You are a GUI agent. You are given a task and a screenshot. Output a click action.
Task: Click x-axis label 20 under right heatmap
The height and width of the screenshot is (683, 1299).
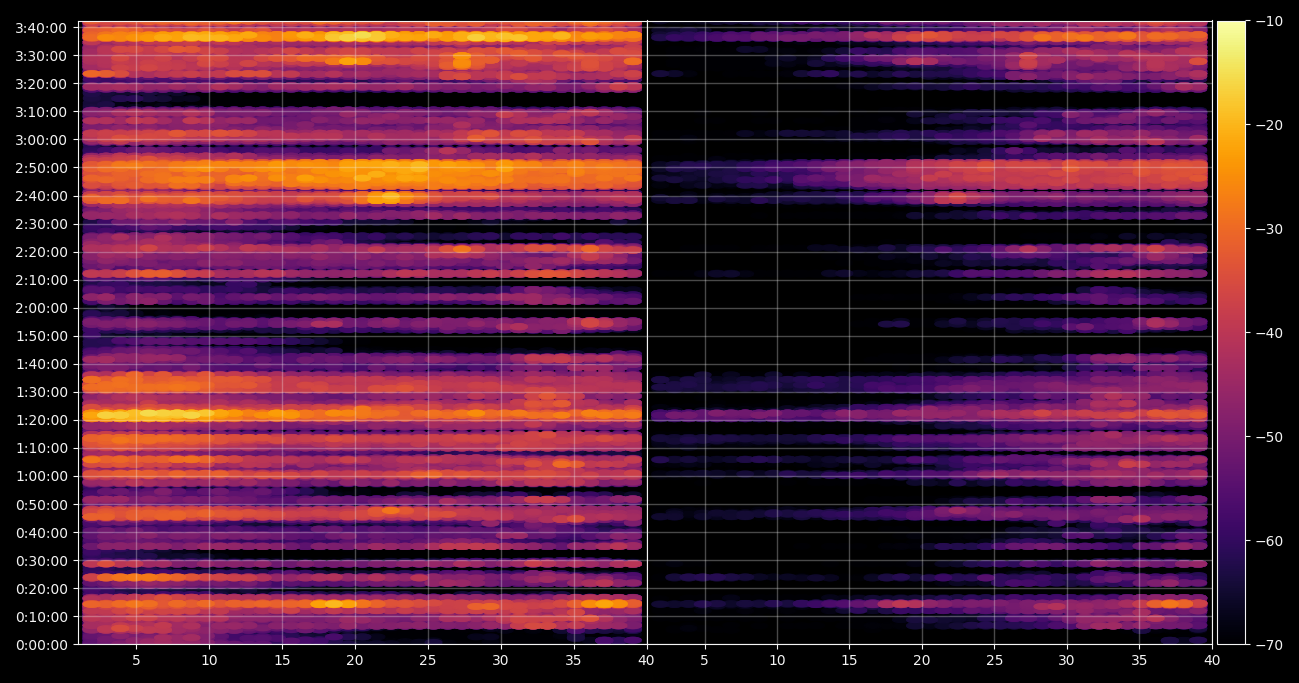click(922, 660)
